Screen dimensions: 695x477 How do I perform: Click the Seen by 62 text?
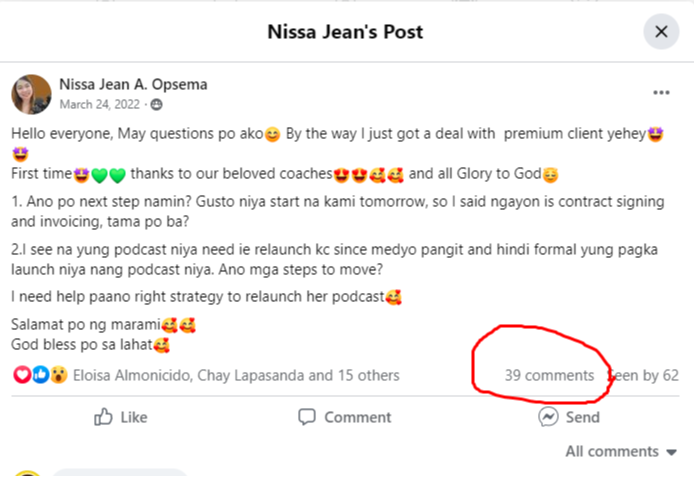click(x=644, y=376)
